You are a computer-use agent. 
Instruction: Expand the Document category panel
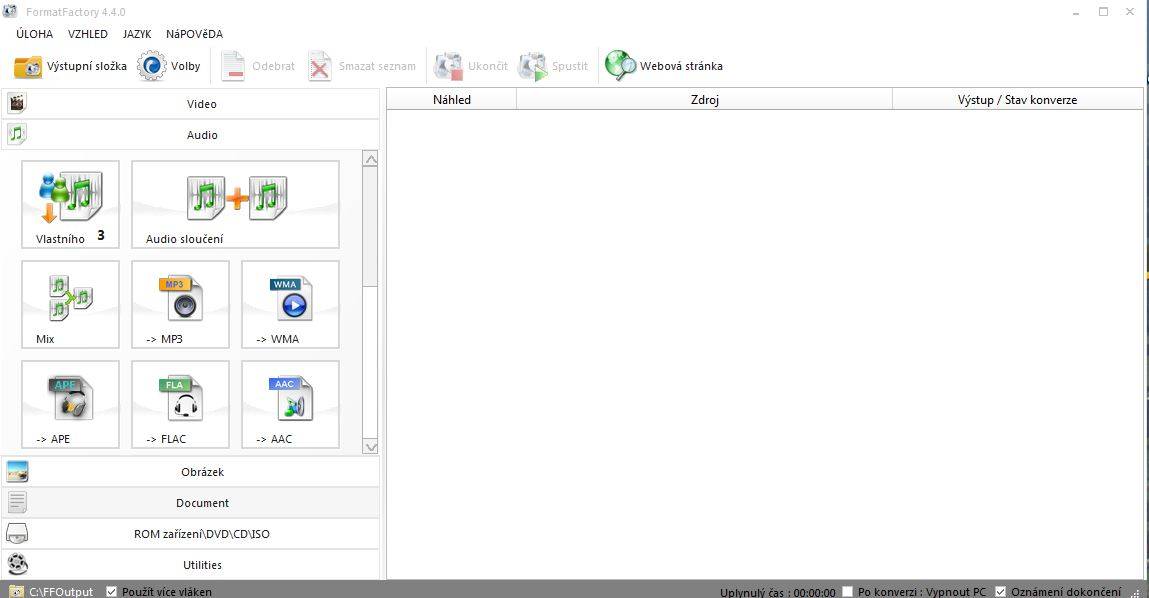tap(191, 503)
